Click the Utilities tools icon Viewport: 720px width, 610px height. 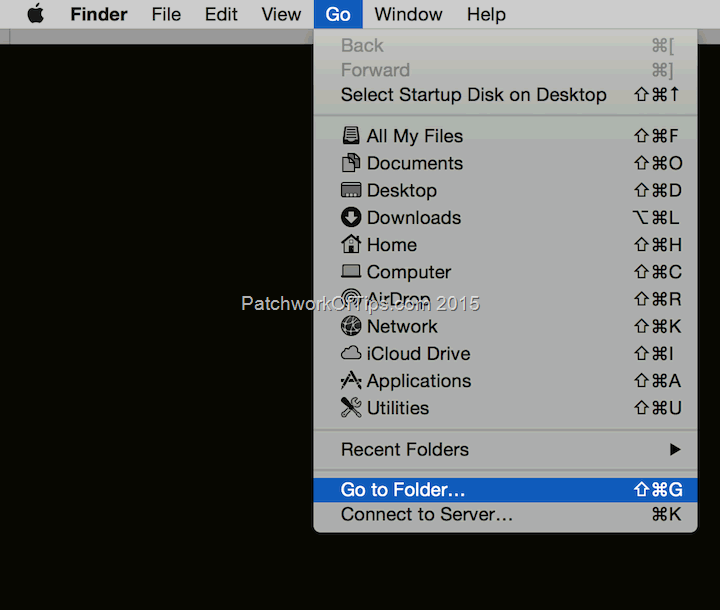(351, 407)
